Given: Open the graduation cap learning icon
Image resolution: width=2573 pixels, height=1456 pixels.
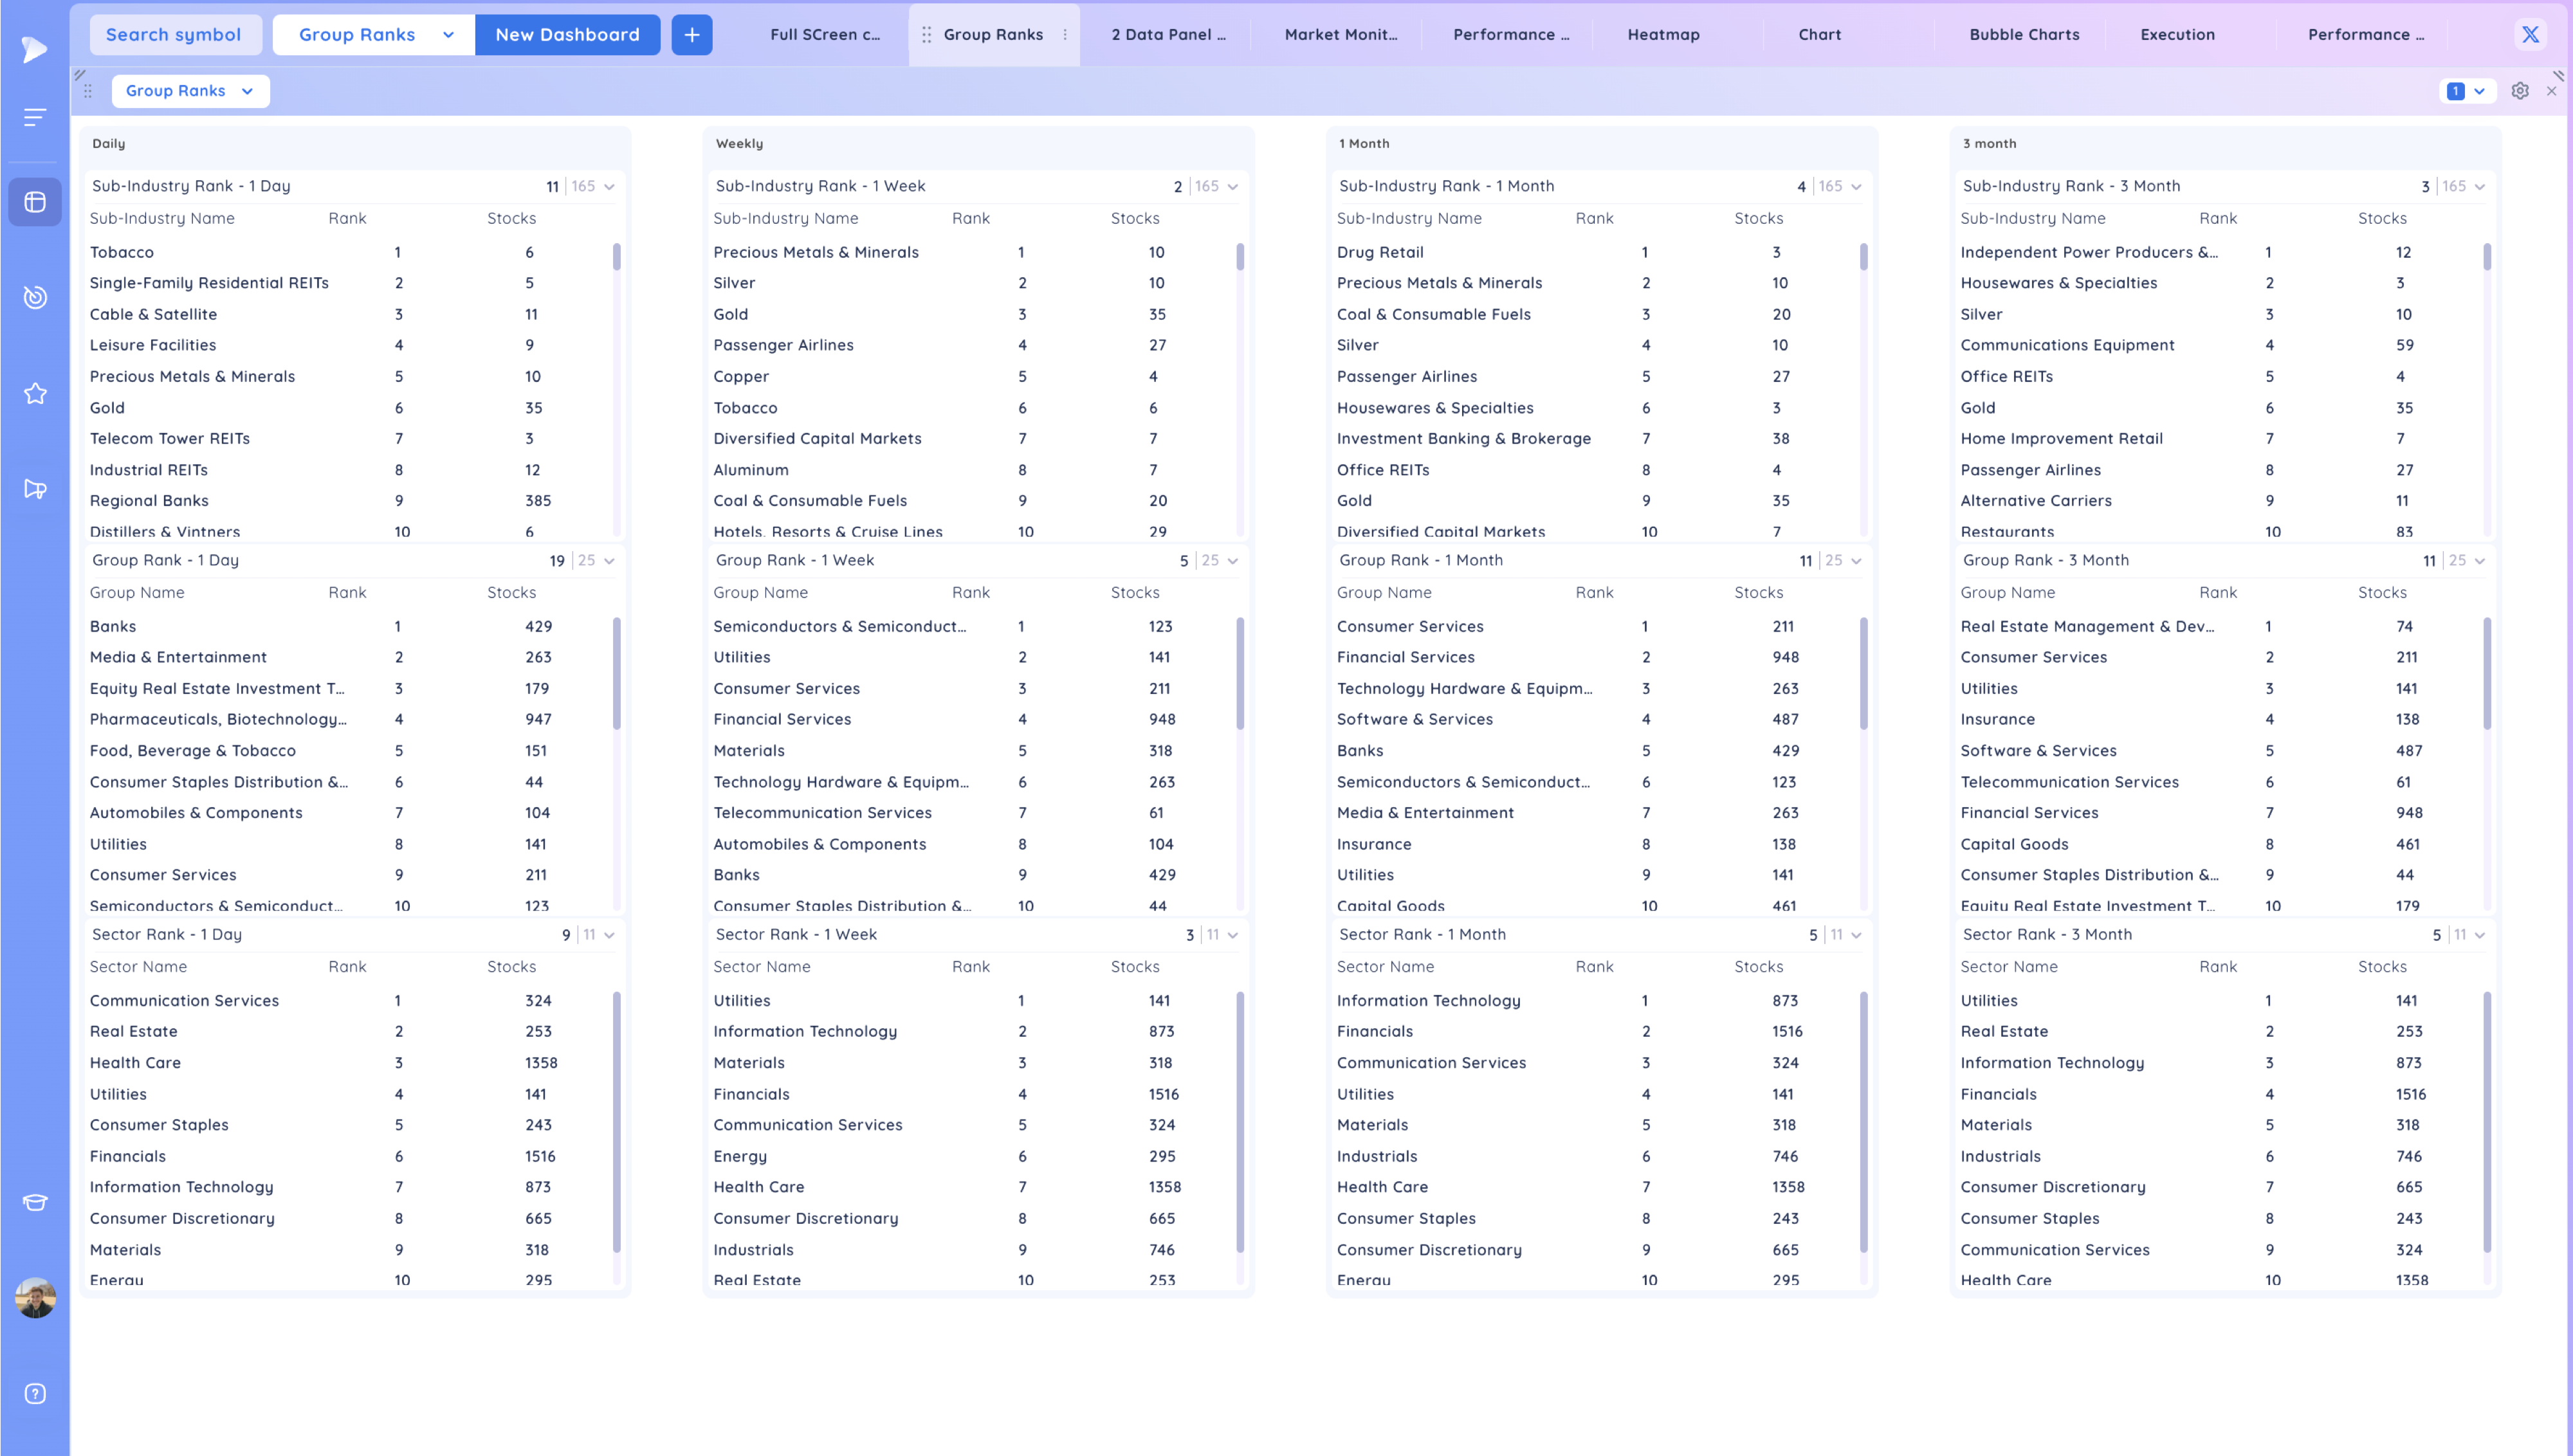Looking at the screenshot, I should [35, 1202].
